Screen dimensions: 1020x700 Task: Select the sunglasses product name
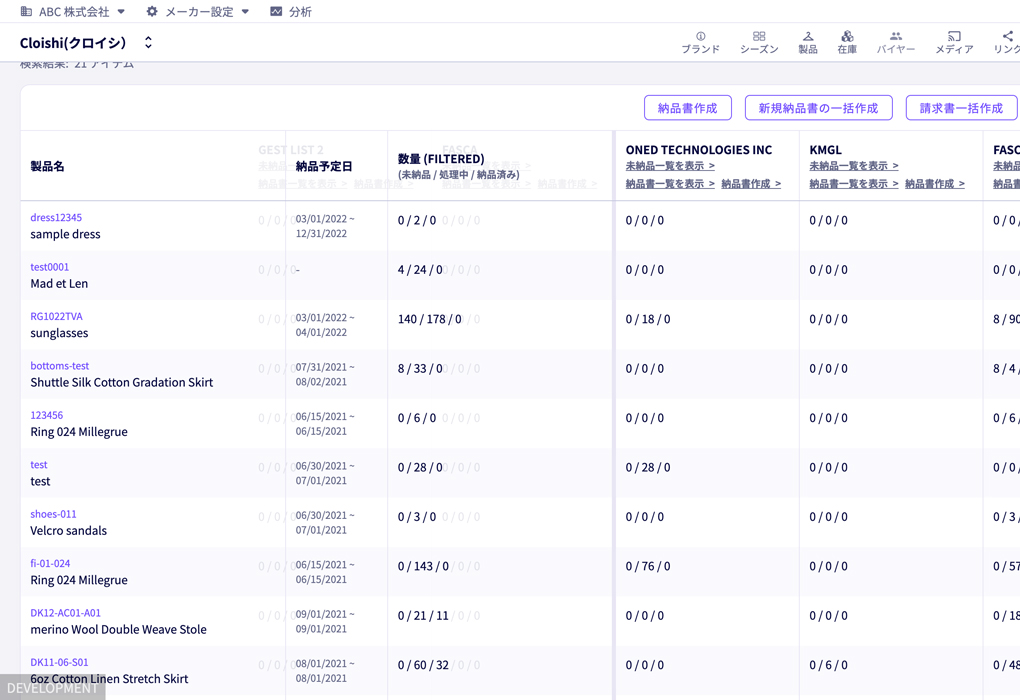59,333
